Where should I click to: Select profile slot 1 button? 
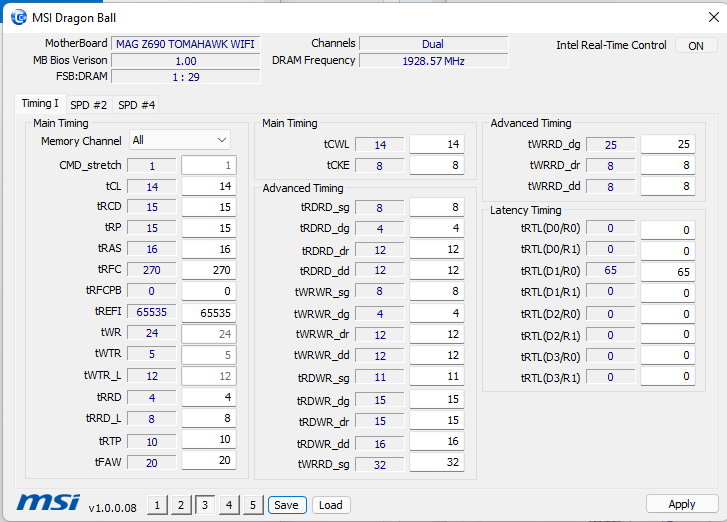(157, 505)
